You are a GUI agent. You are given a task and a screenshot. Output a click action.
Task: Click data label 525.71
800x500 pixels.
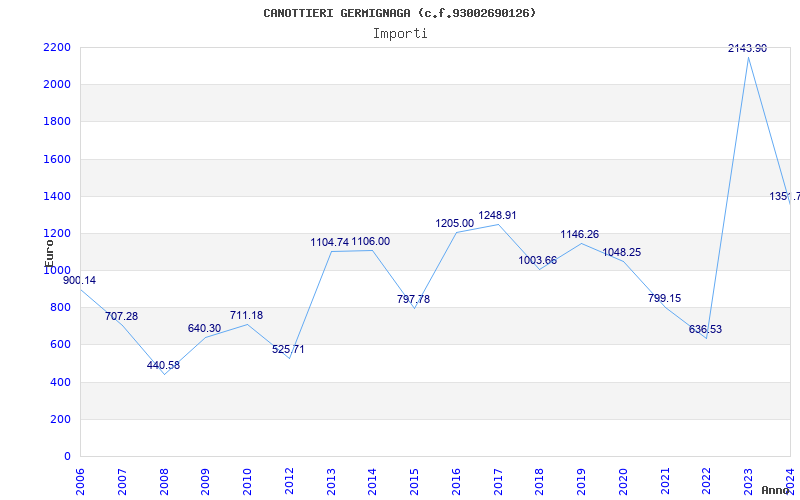point(288,349)
